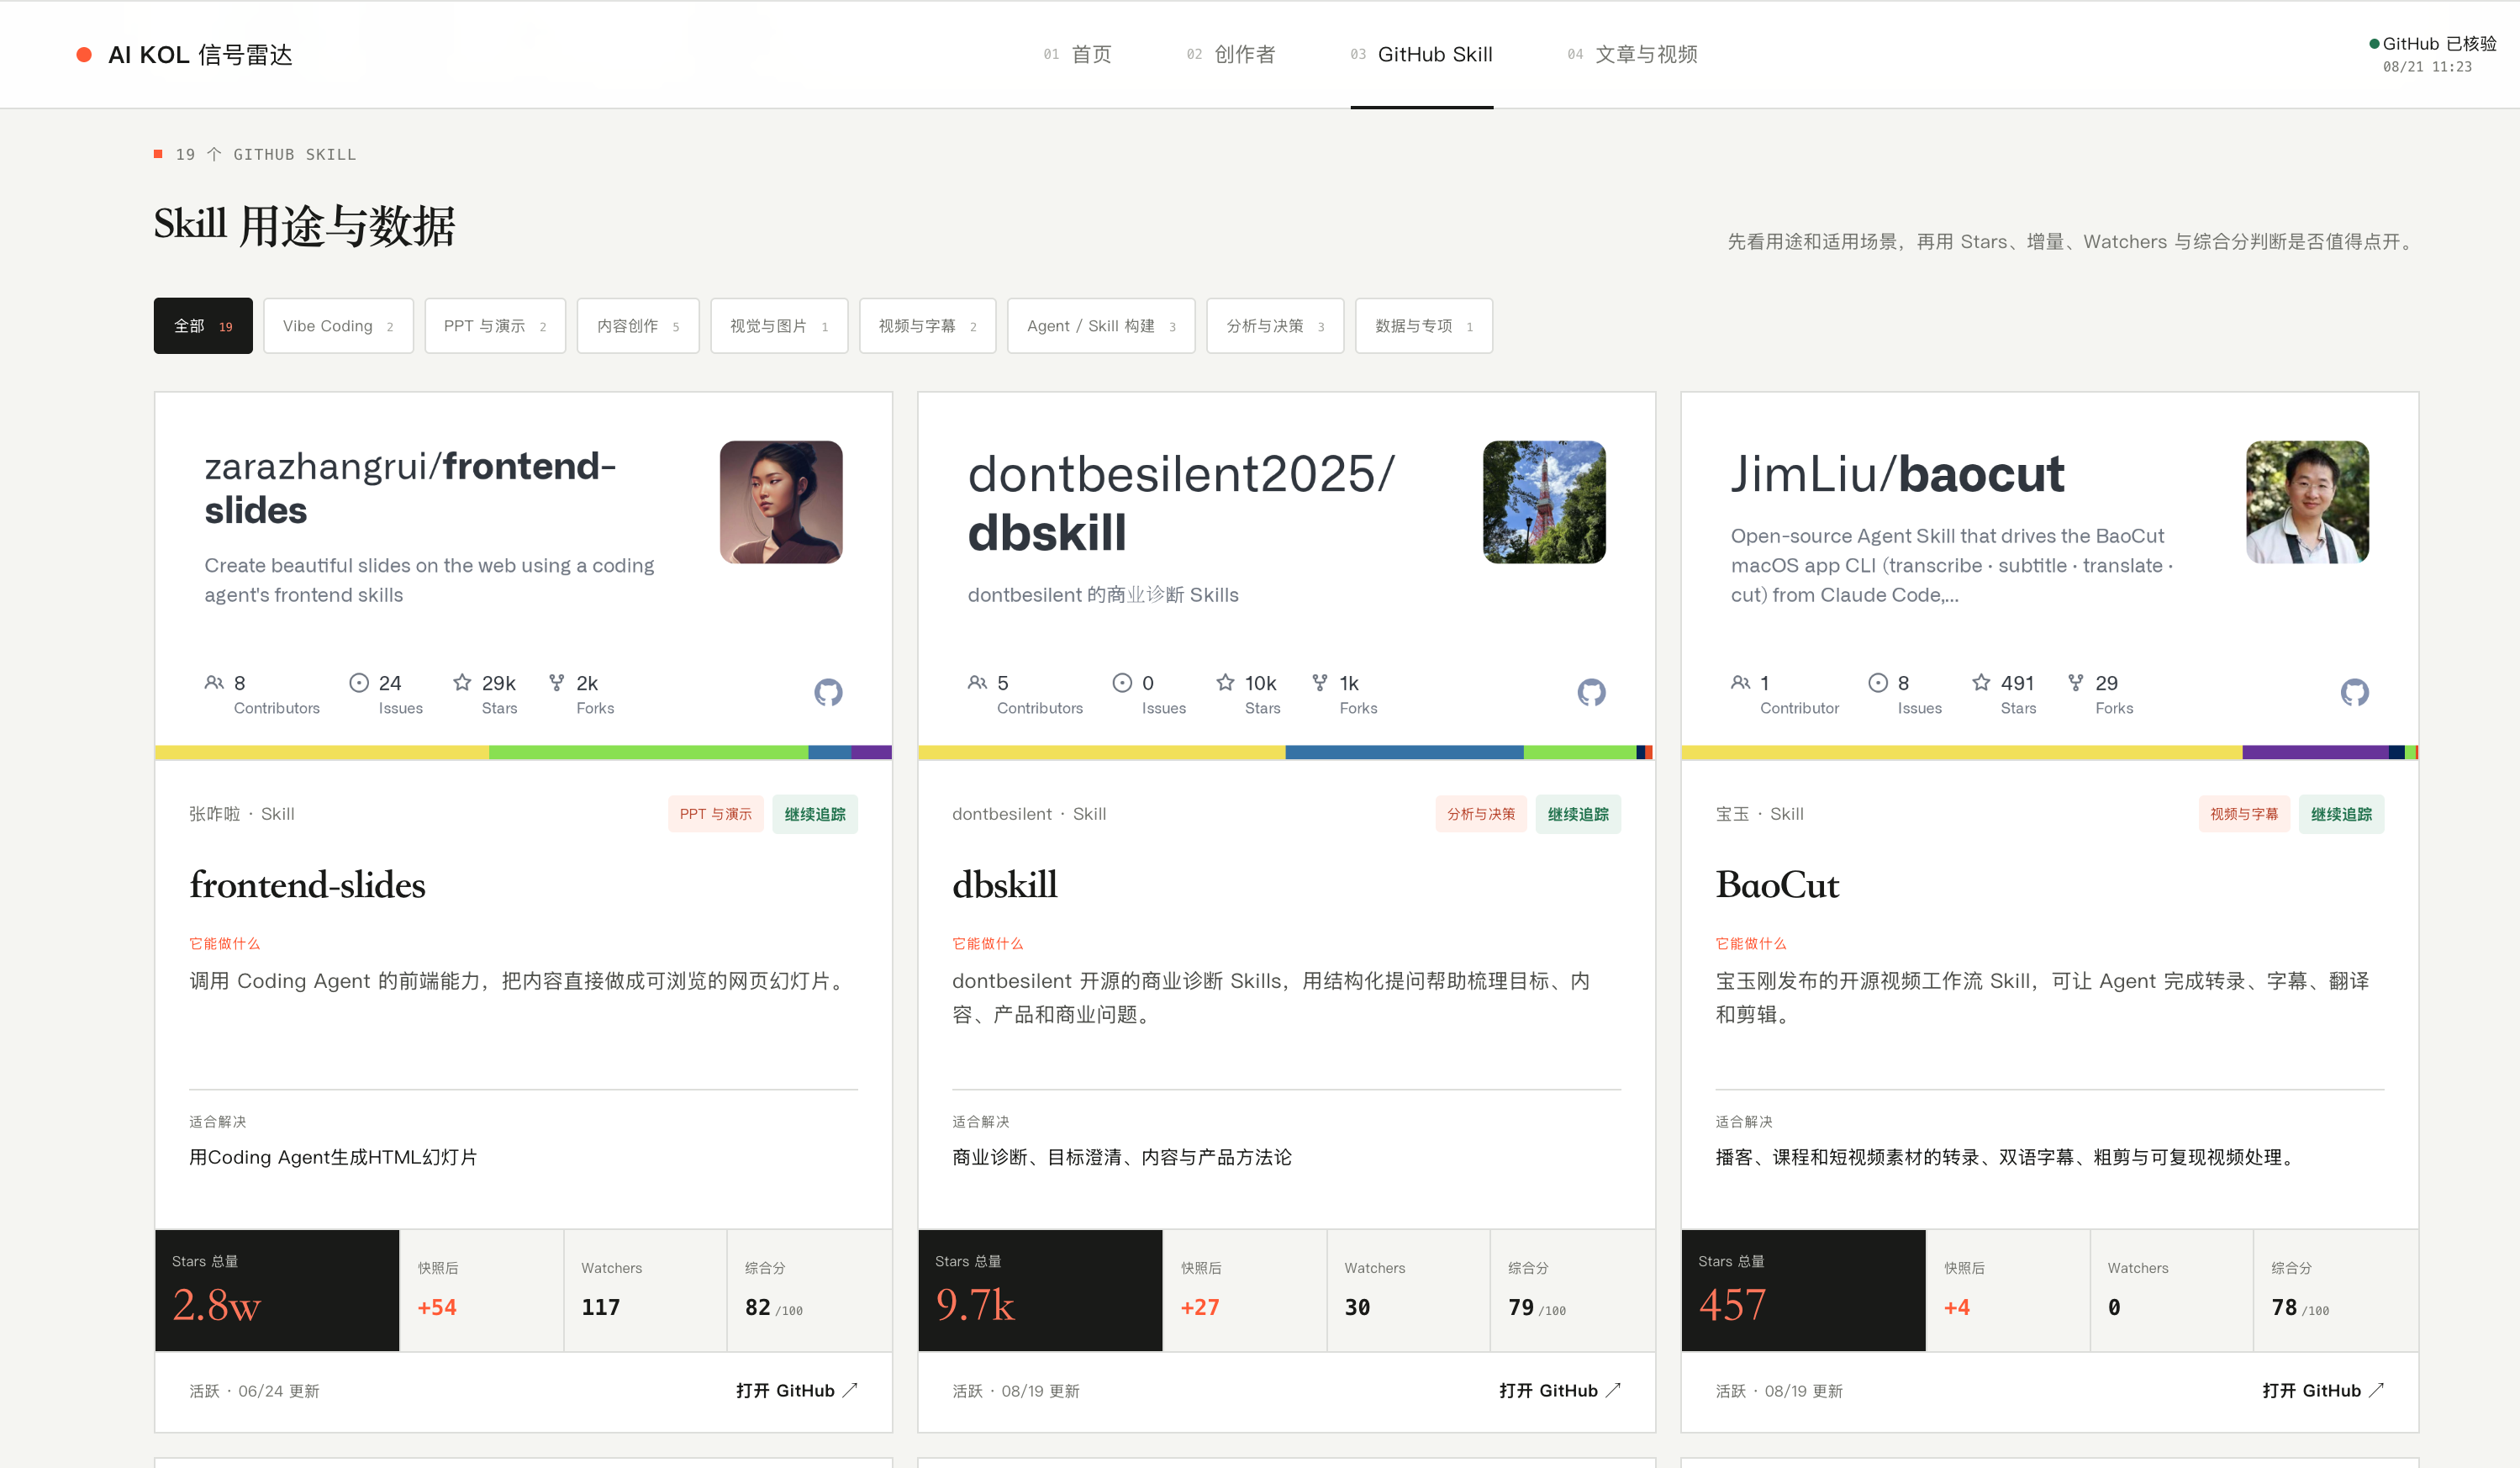The height and width of the screenshot is (1468, 2520).
Task: Click fork icon on baocut card
Action: coord(2076,682)
